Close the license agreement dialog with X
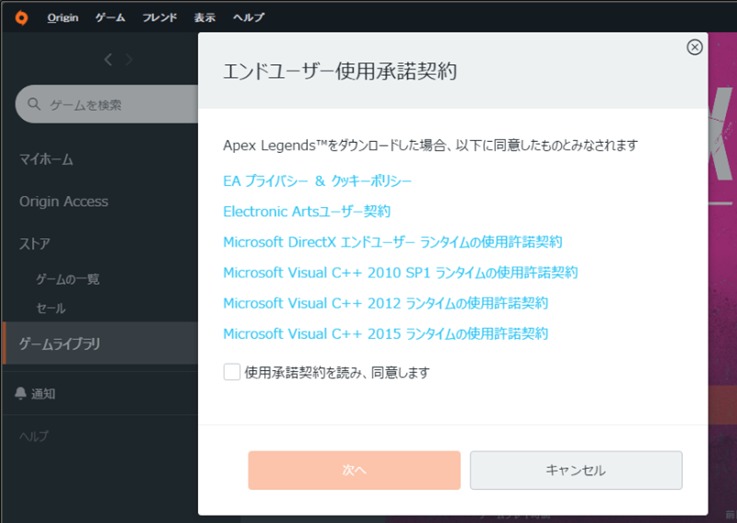Viewport: 737px width, 523px height. point(694,47)
